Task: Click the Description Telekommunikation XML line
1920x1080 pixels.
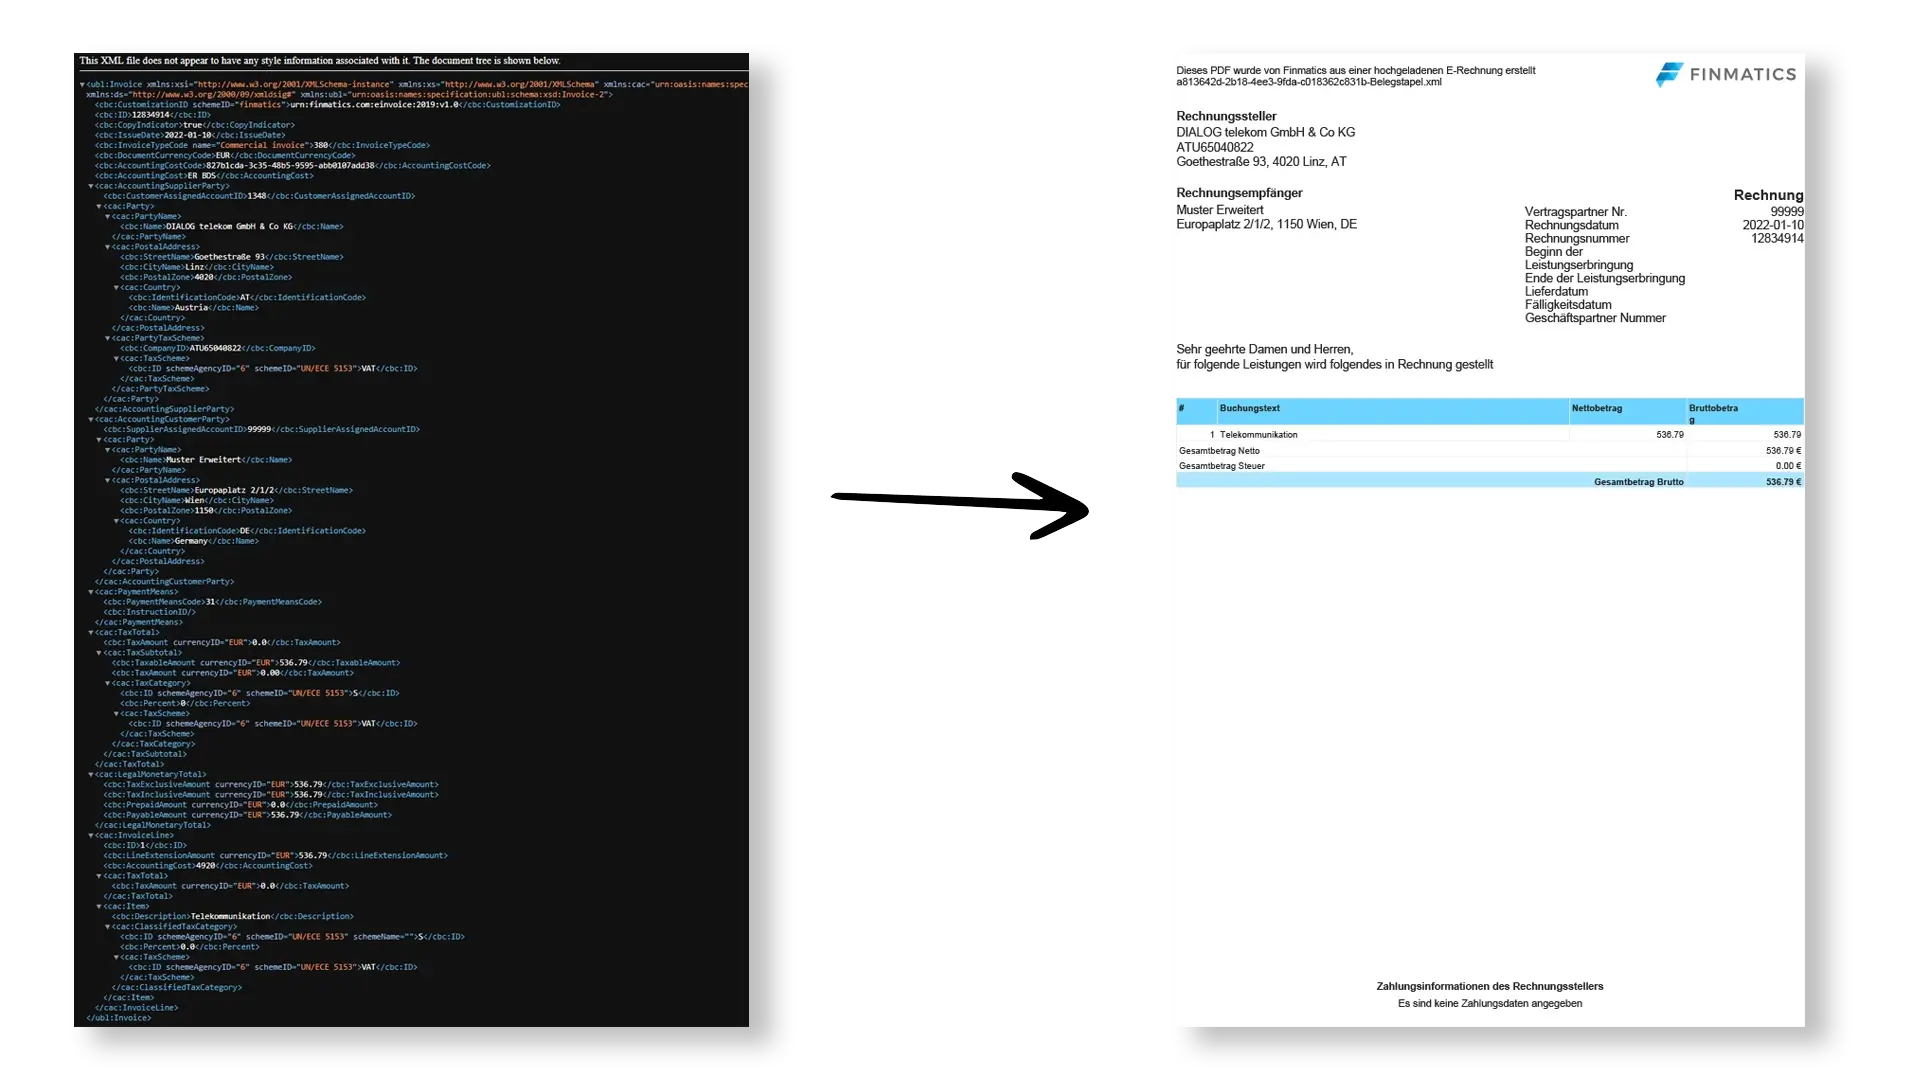Action: 232,917
